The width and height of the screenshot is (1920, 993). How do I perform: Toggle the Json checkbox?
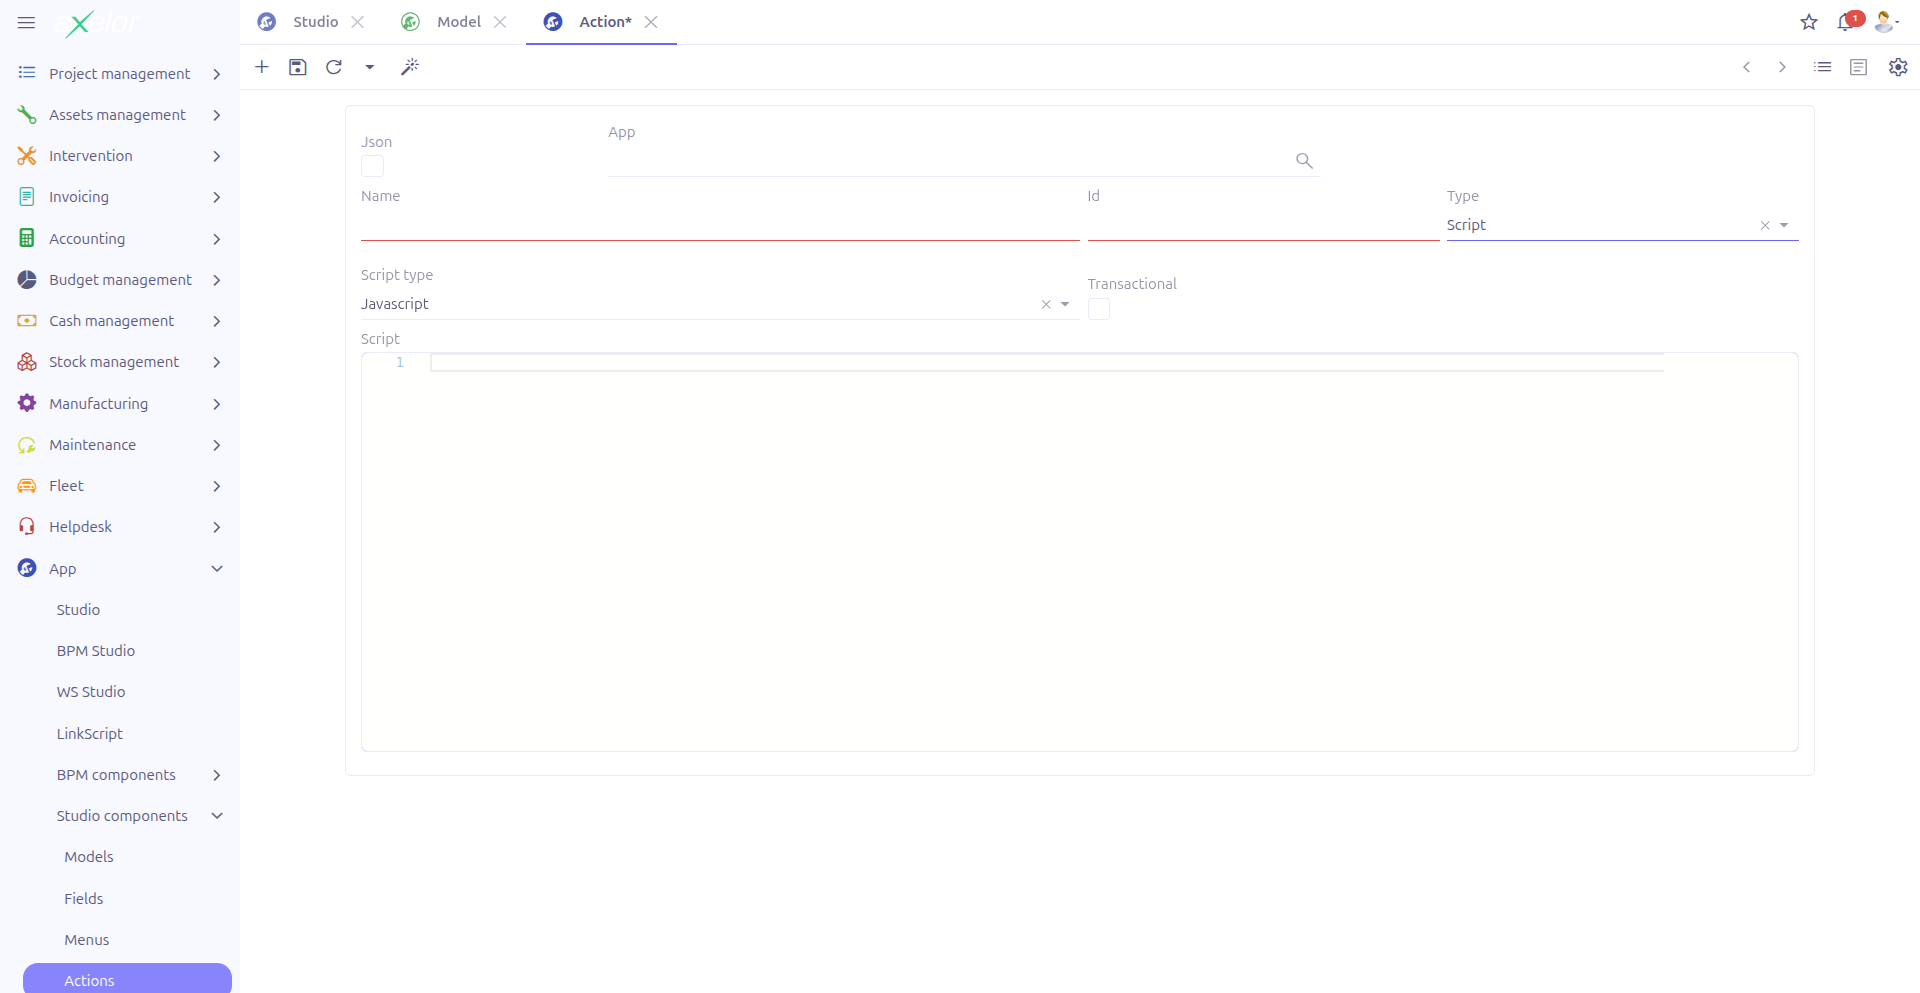(371, 166)
